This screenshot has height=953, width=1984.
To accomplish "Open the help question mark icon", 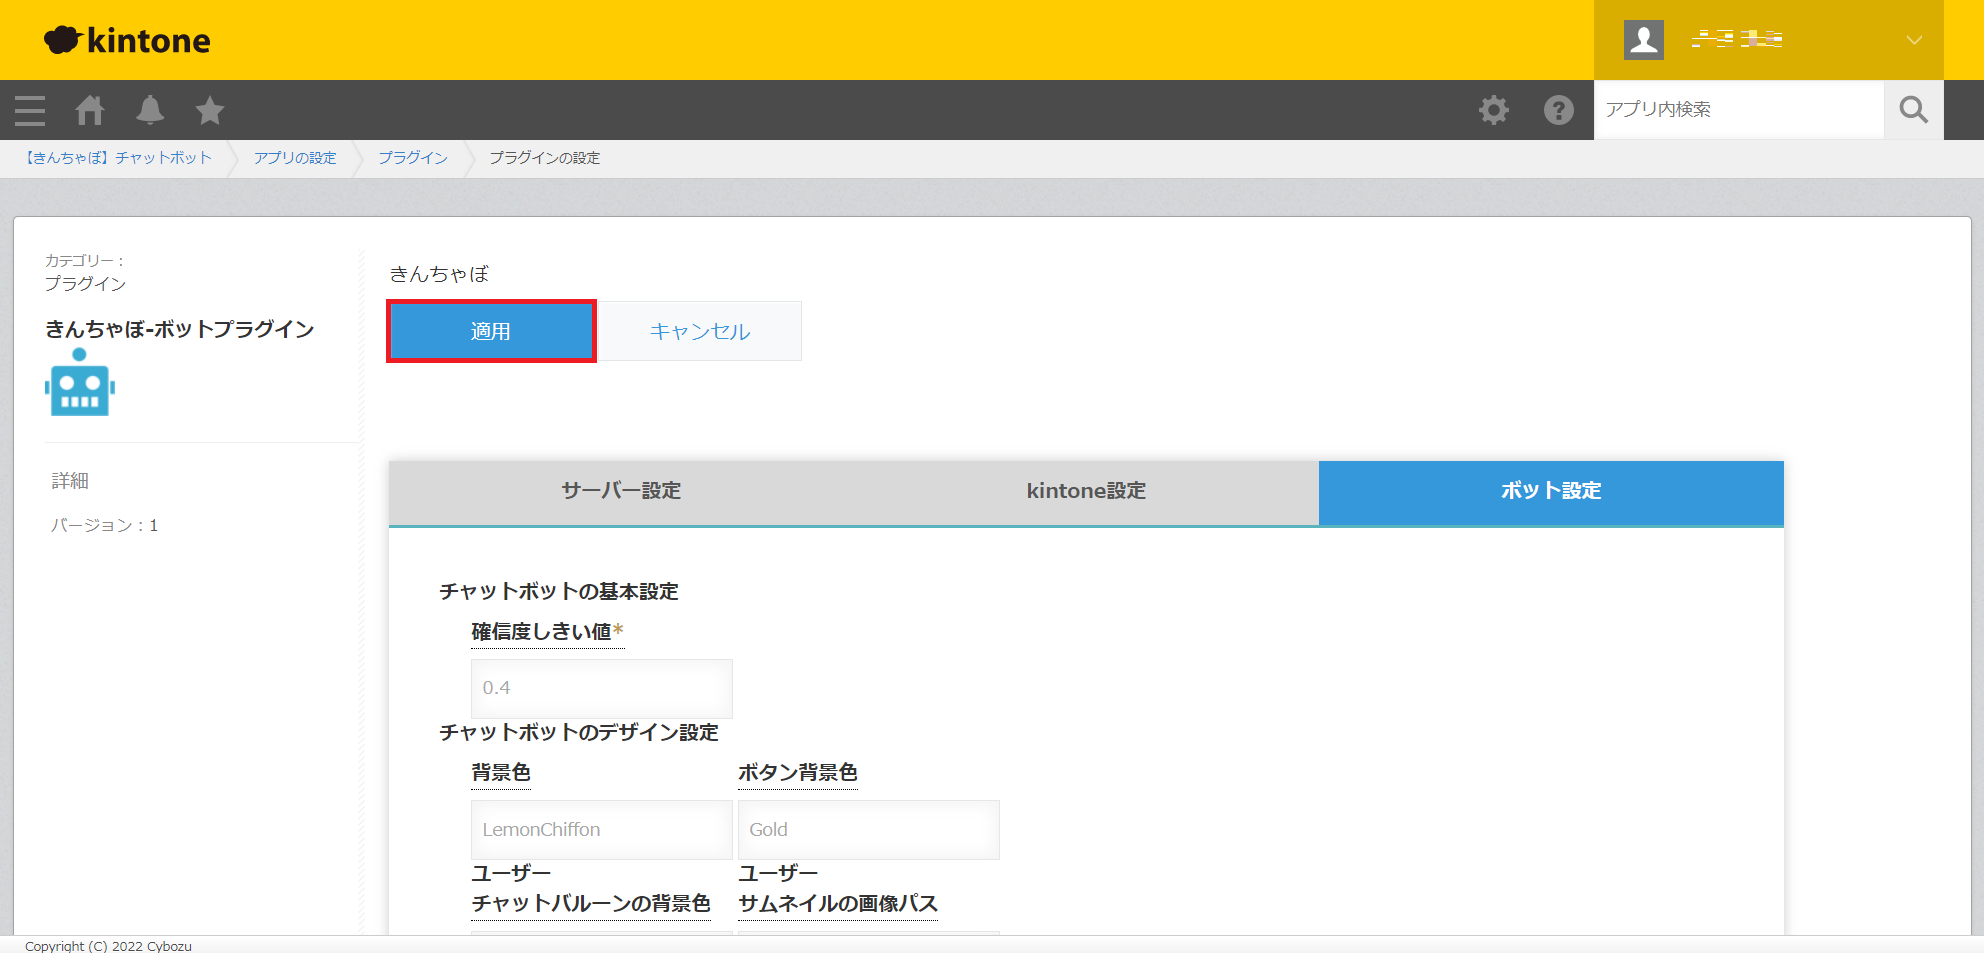I will point(1558,110).
